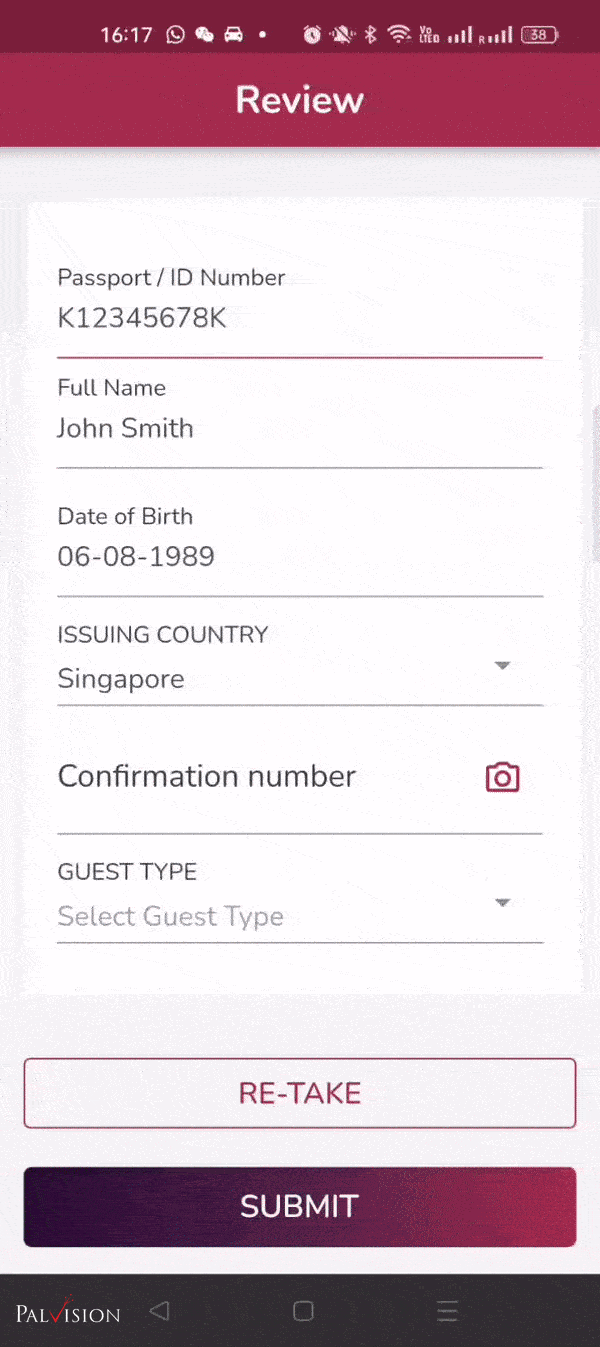Edit the Passport / ID Number field
This screenshot has height=1347, width=600.
(x=299, y=319)
